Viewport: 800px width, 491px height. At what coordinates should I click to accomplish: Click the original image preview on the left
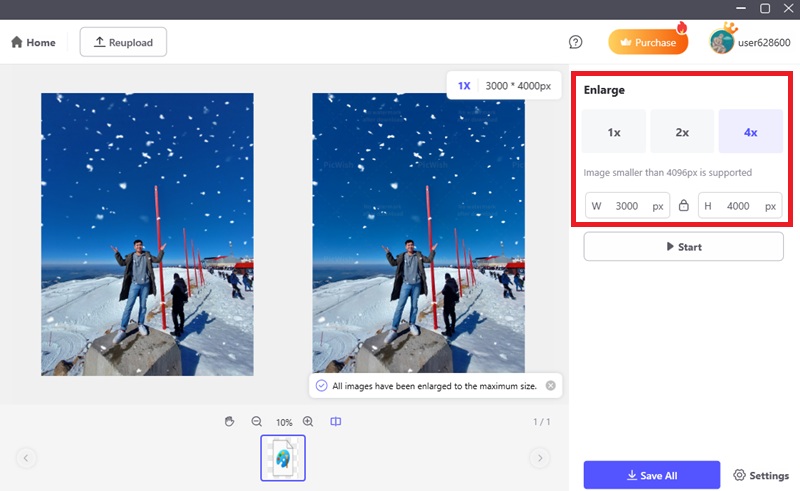pos(147,234)
